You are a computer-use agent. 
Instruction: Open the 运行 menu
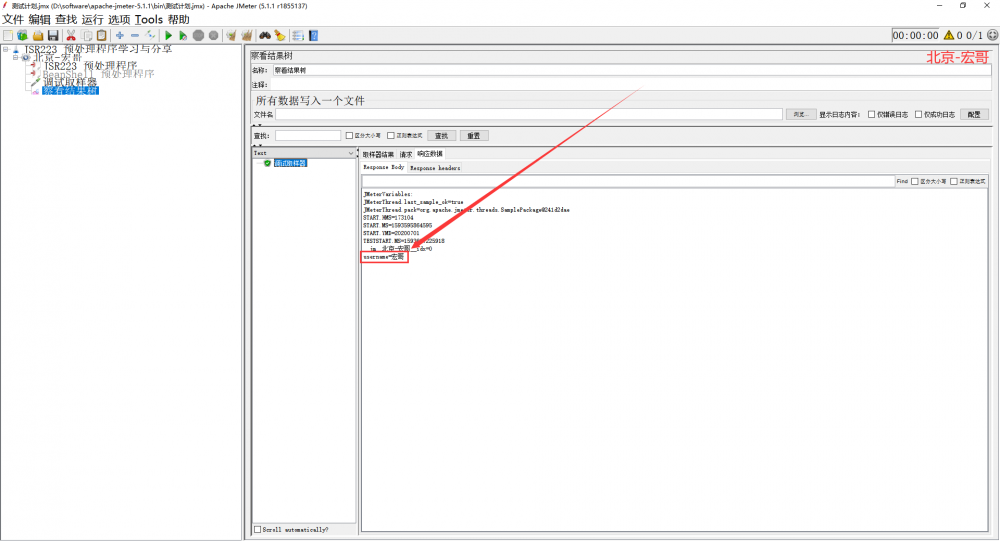coord(92,20)
